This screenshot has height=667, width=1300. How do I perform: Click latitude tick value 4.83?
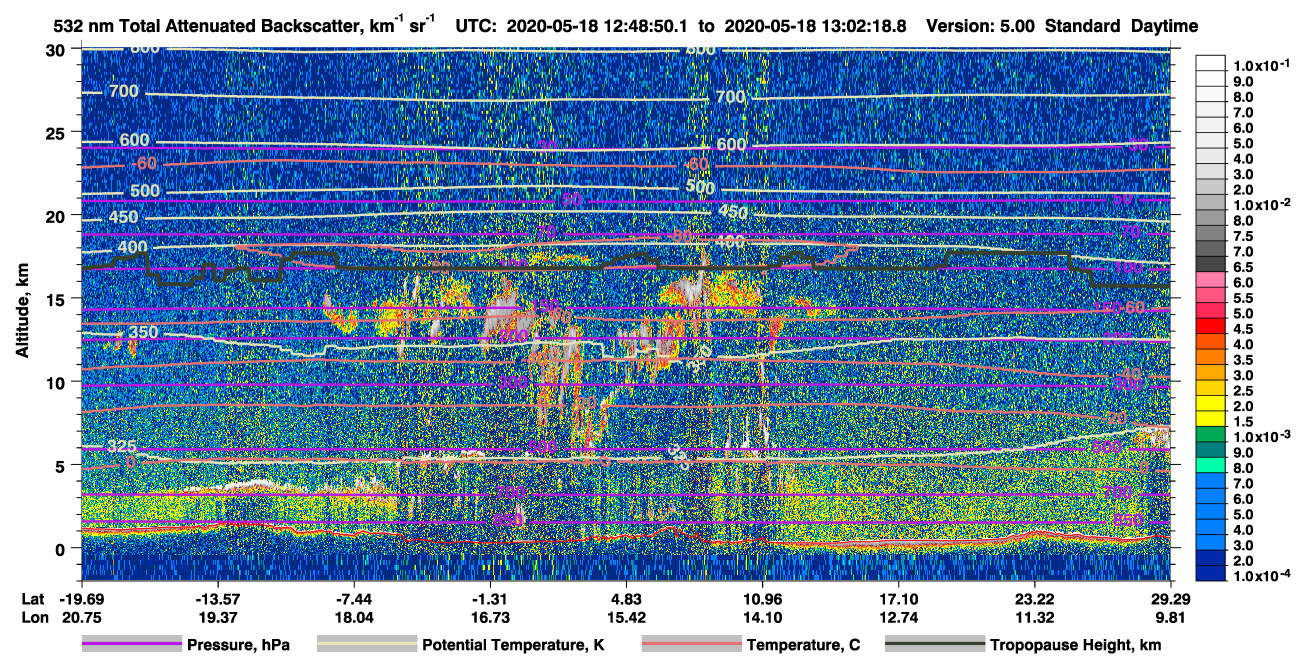[626, 599]
